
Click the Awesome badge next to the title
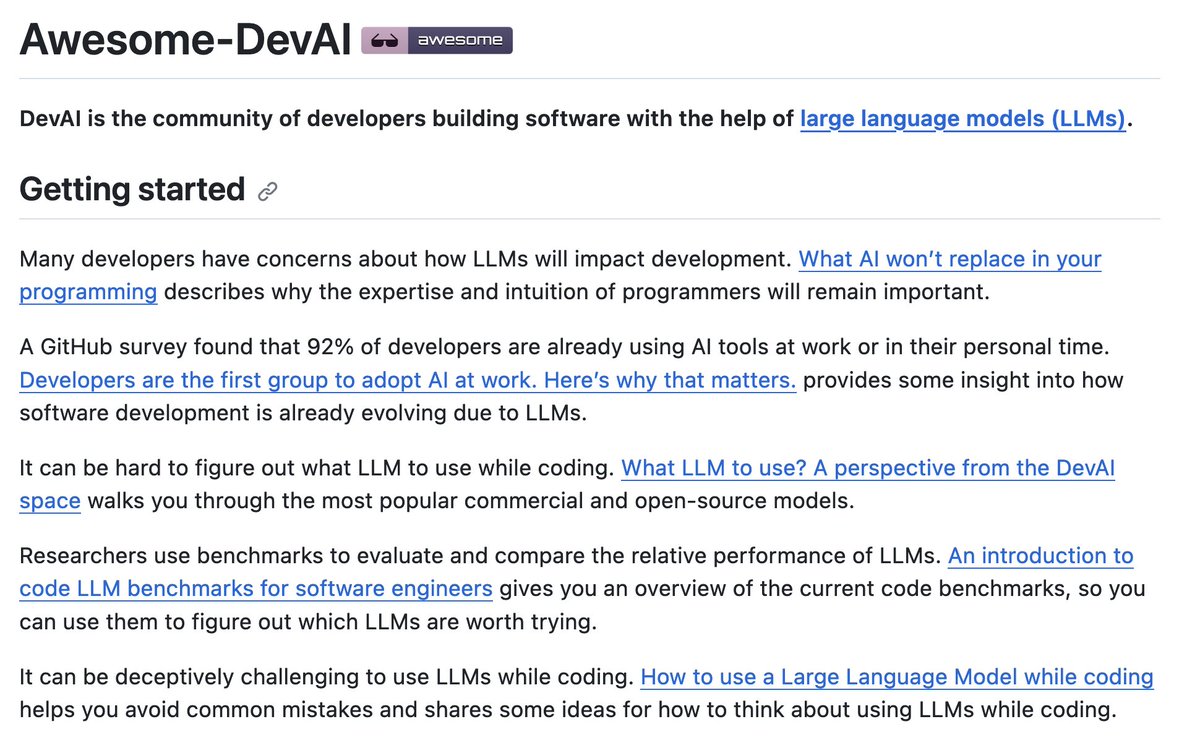[436, 40]
